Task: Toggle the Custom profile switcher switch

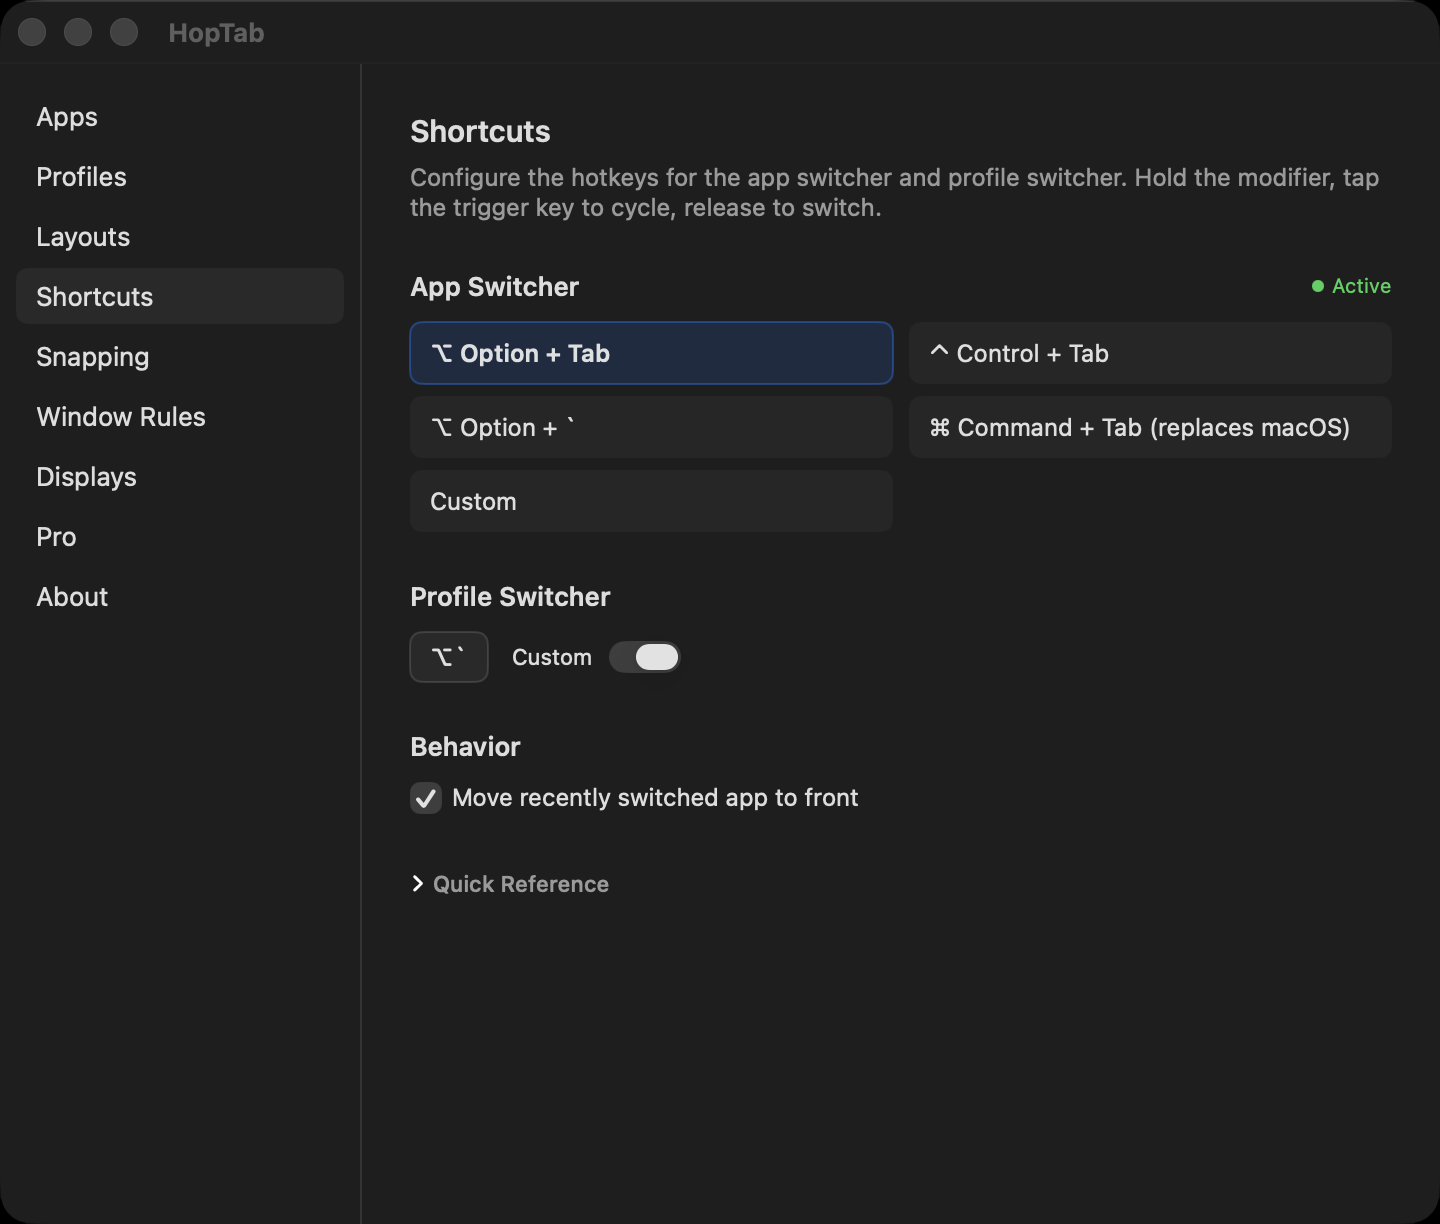Action: 645,657
